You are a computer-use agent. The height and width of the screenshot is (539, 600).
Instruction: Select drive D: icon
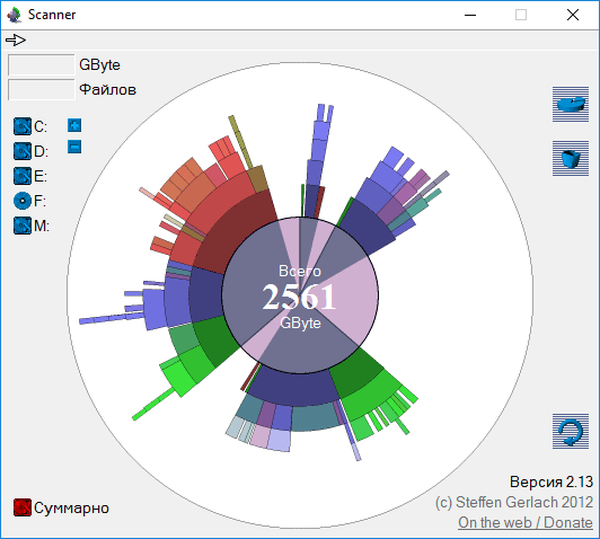click(x=23, y=152)
